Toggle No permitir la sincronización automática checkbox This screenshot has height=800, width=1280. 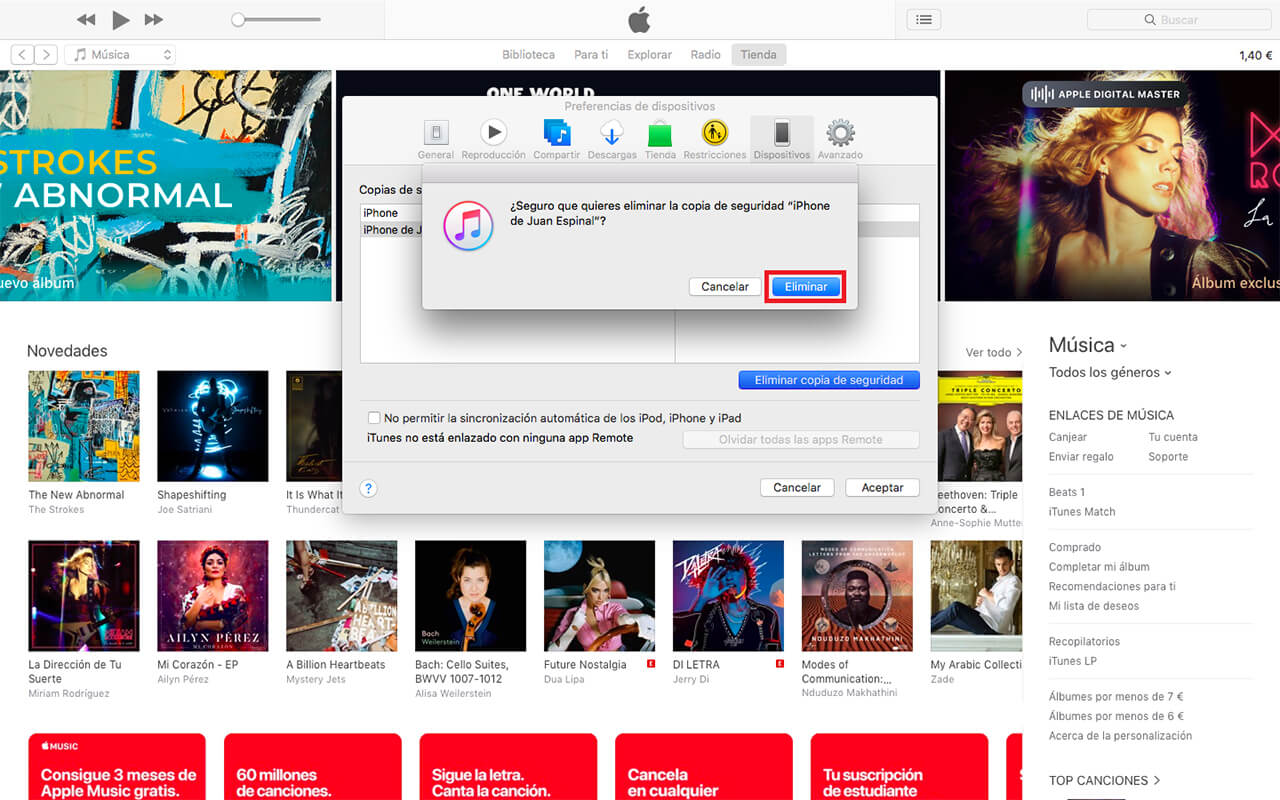click(x=374, y=418)
